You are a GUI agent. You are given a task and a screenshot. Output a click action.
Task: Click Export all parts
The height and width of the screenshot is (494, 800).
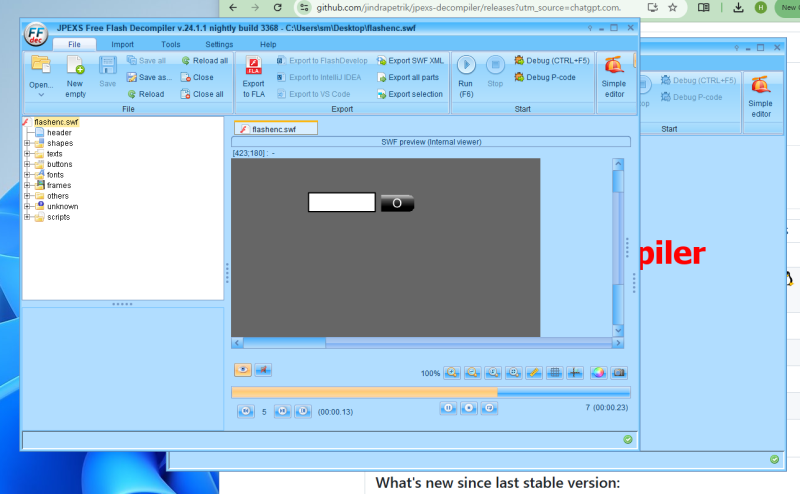pyautogui.click(x=408, y=77)
